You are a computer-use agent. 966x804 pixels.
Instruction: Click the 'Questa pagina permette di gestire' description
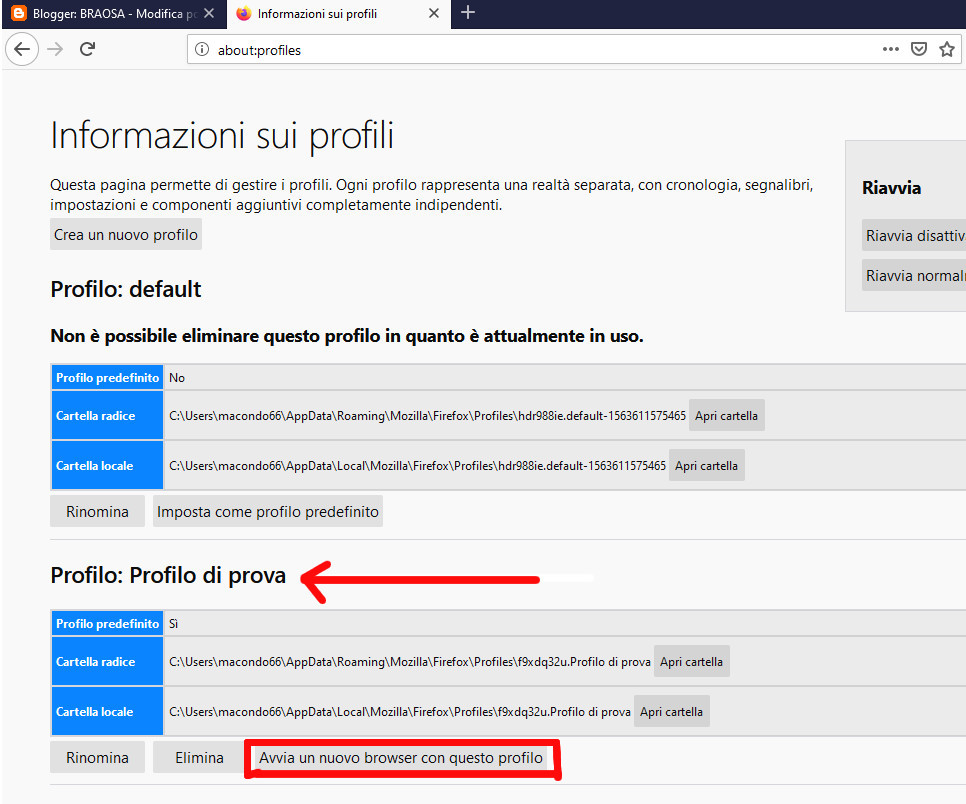point(431,195)
